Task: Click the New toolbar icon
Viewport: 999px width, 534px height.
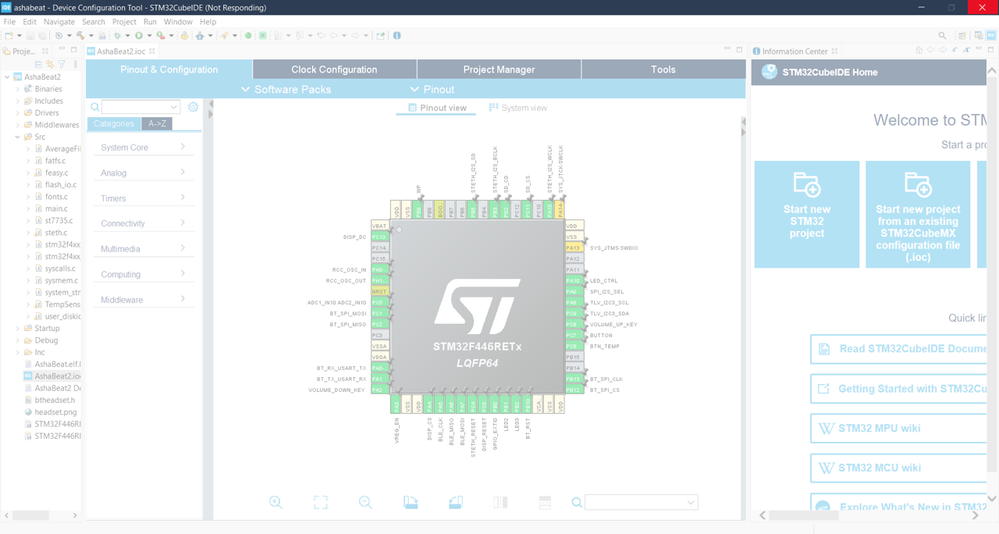Action: click(x=9, y=36)
